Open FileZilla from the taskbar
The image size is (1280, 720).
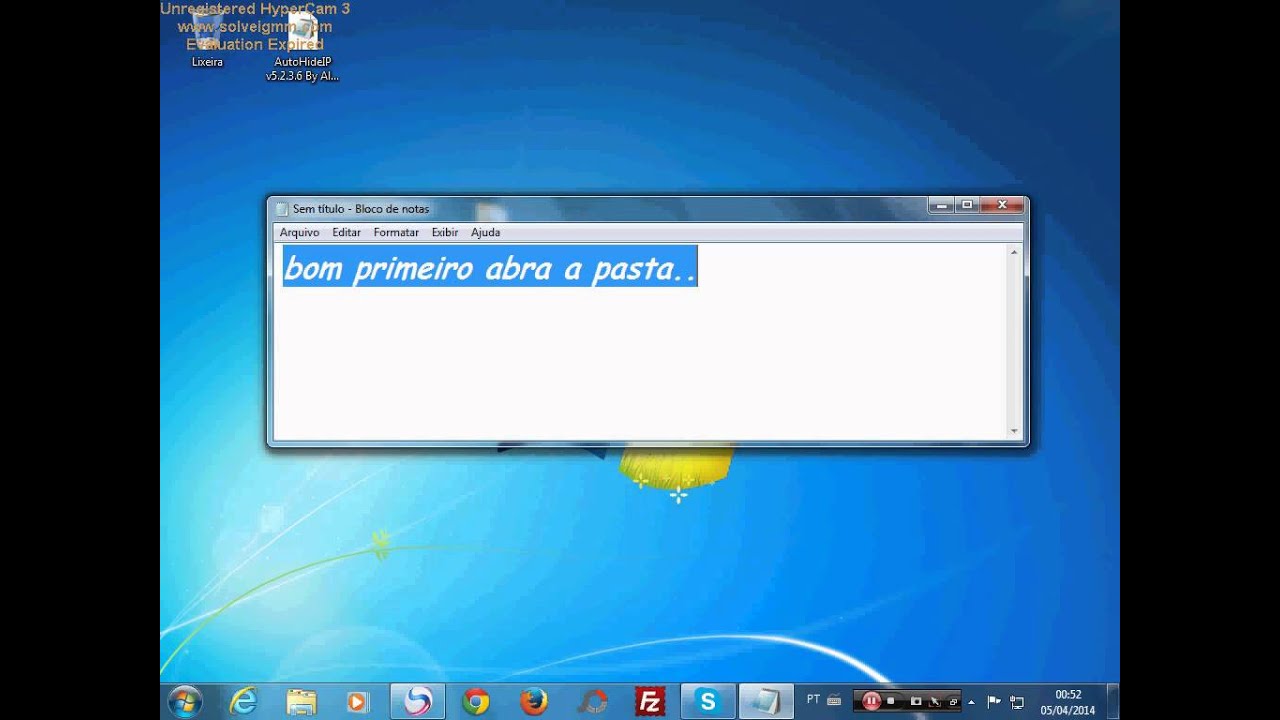tap(650, 702)
